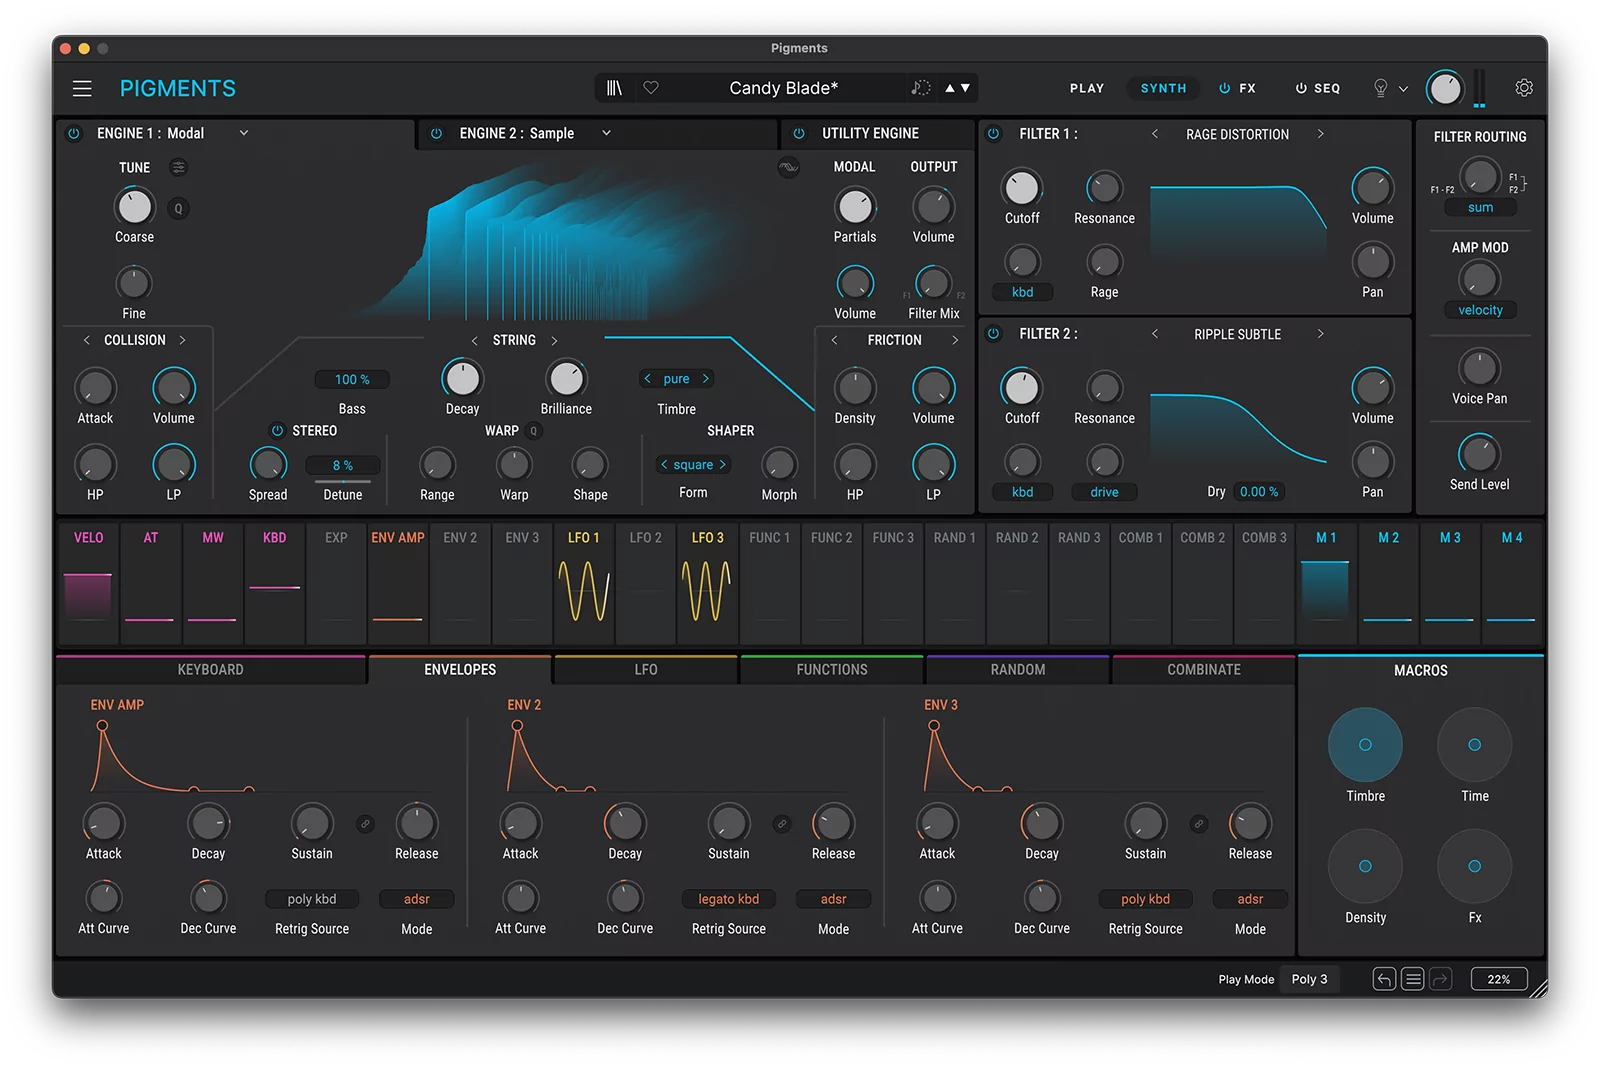Open the Engine 2 Sample dropdown
The width and height of the screenshot is (1600, 1067).
click(606, 133)
